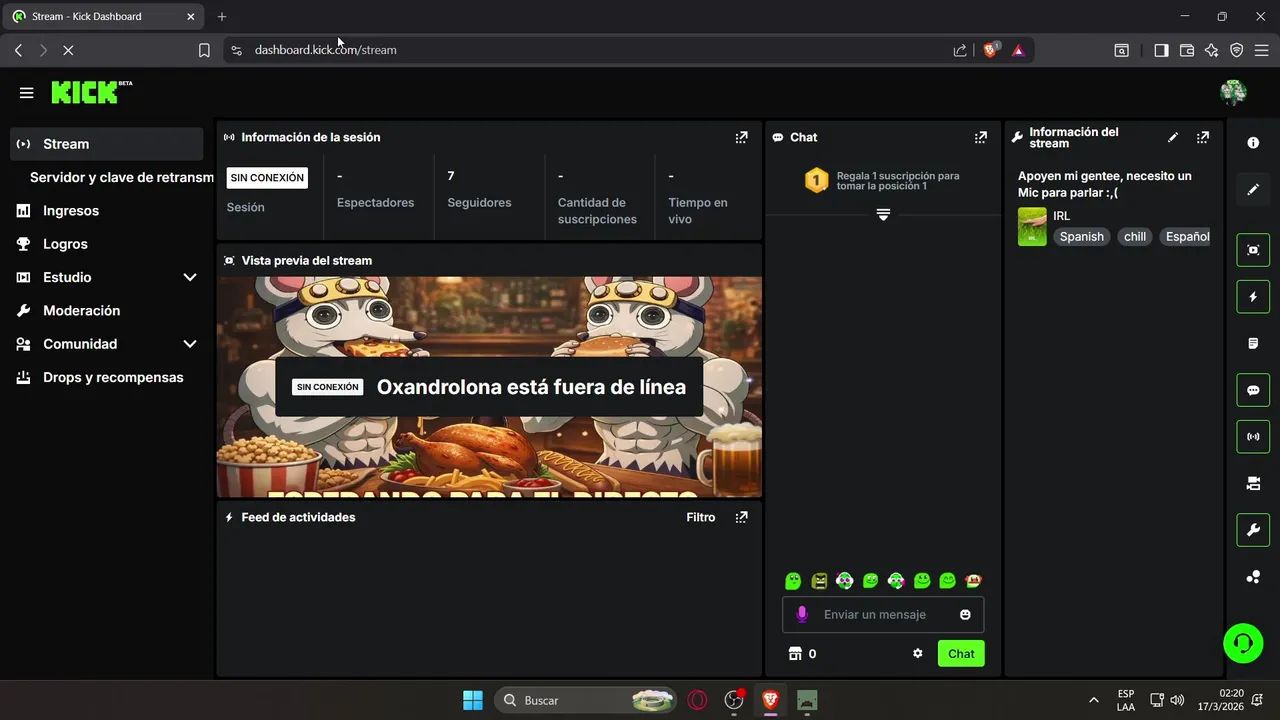Toggle stream preview panel in right sidebar
1280x720 pixels.
pyautogui.click(x=1253, y=250)
